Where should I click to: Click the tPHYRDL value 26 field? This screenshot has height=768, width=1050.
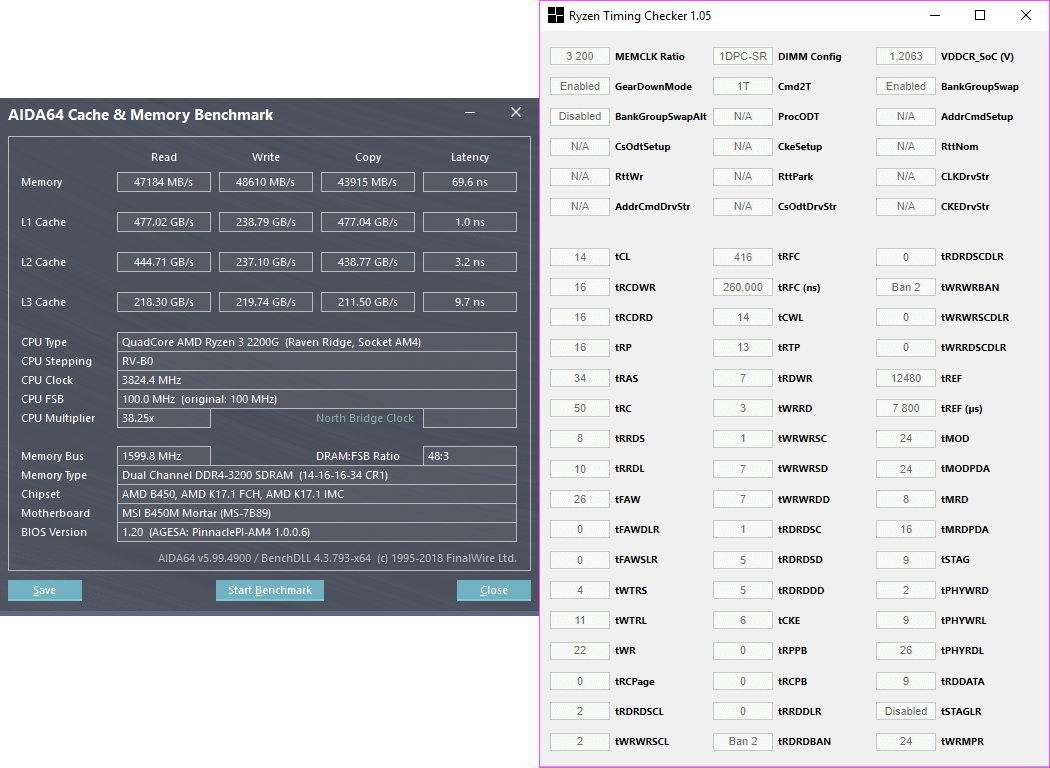(905, 650)
